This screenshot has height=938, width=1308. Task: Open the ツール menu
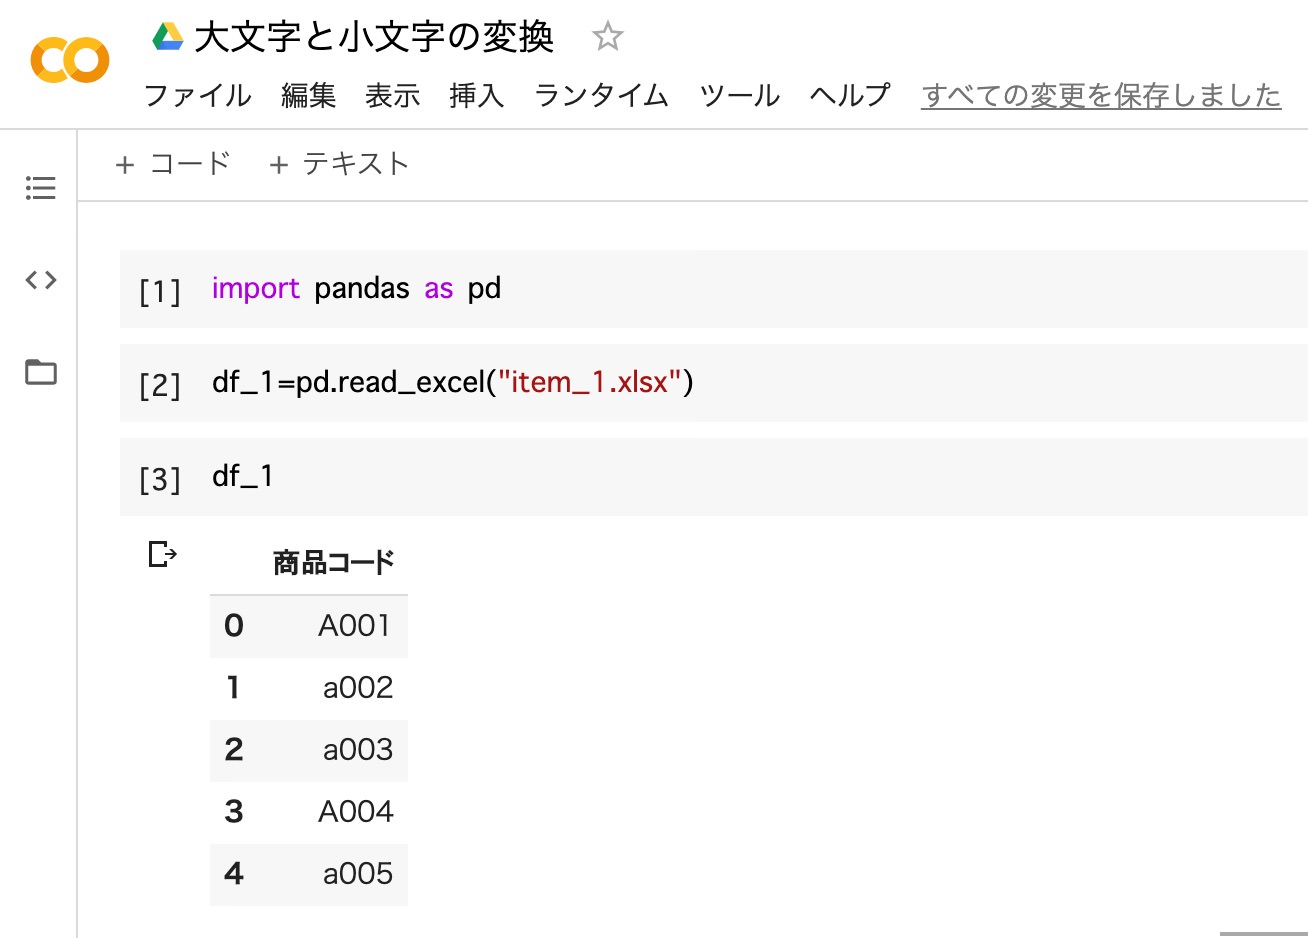click(x=739, y=96)
